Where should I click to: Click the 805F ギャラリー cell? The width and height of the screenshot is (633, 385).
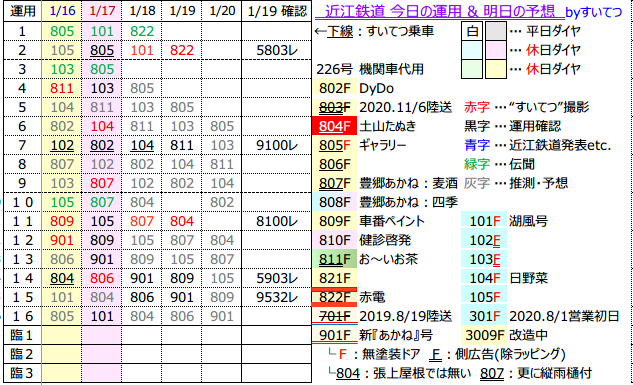[335, 145]
